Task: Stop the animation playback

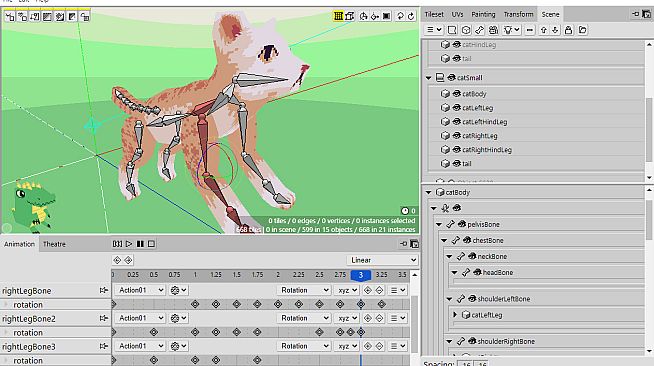Action: (x=151, y=244)
